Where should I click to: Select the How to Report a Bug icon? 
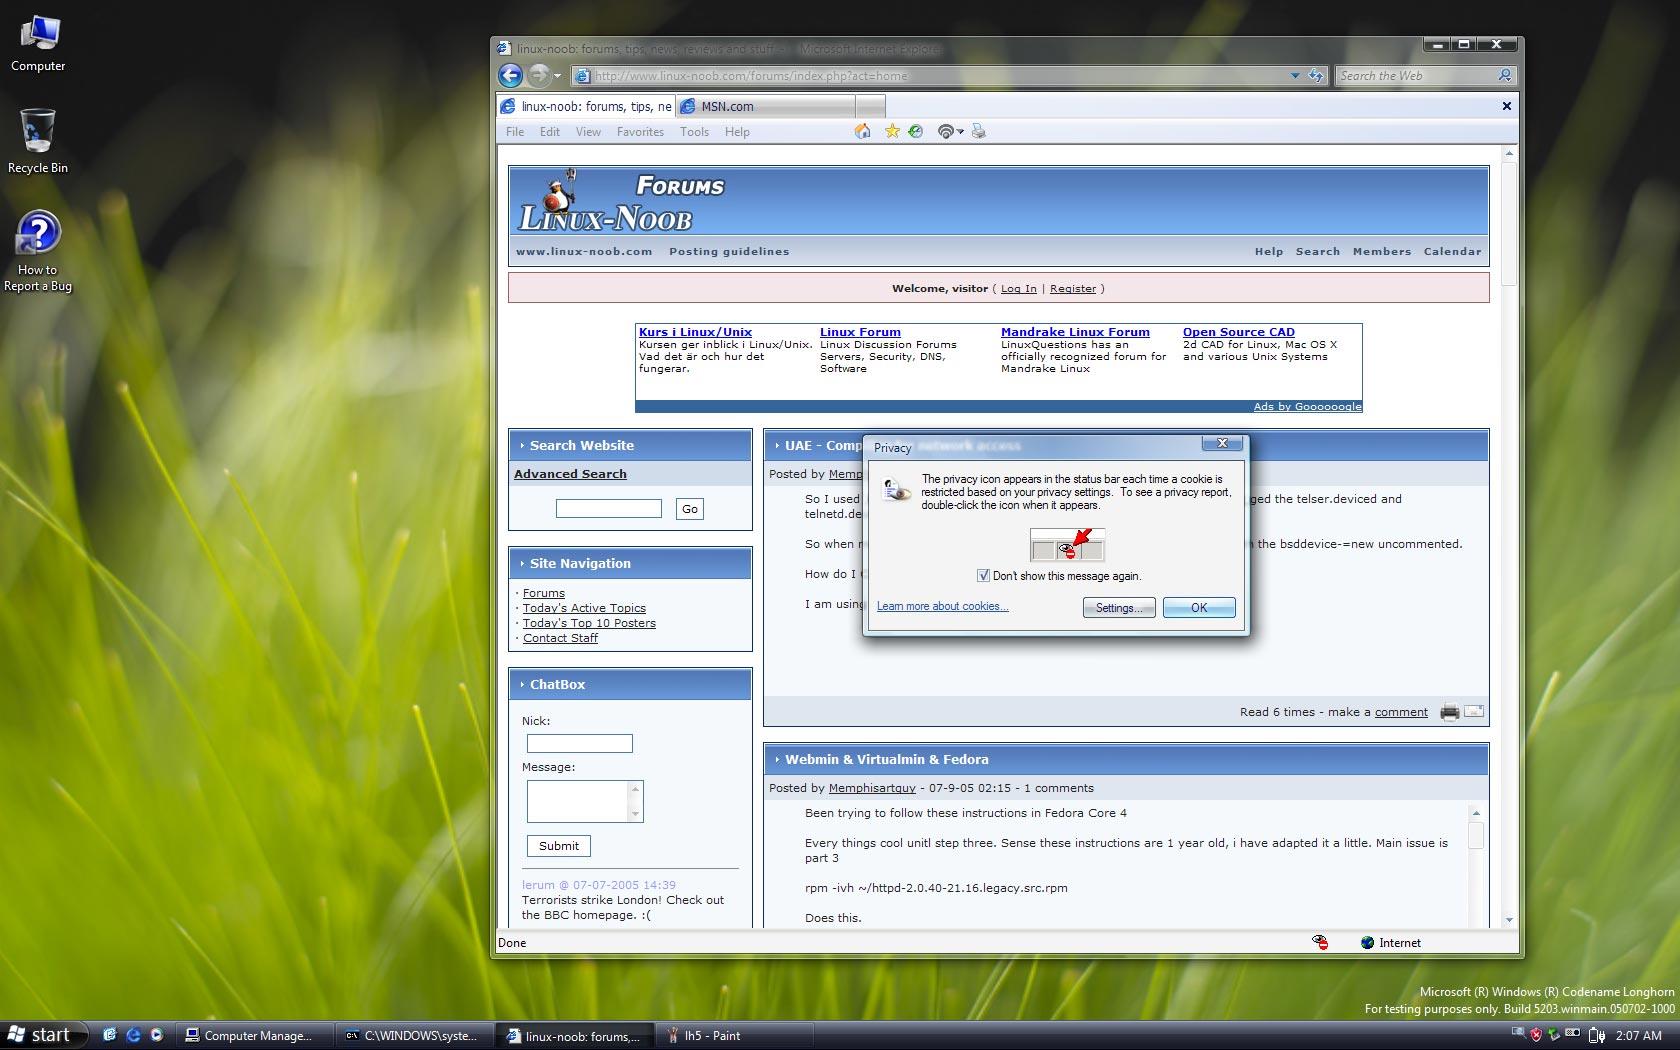(x=38, y=251)
